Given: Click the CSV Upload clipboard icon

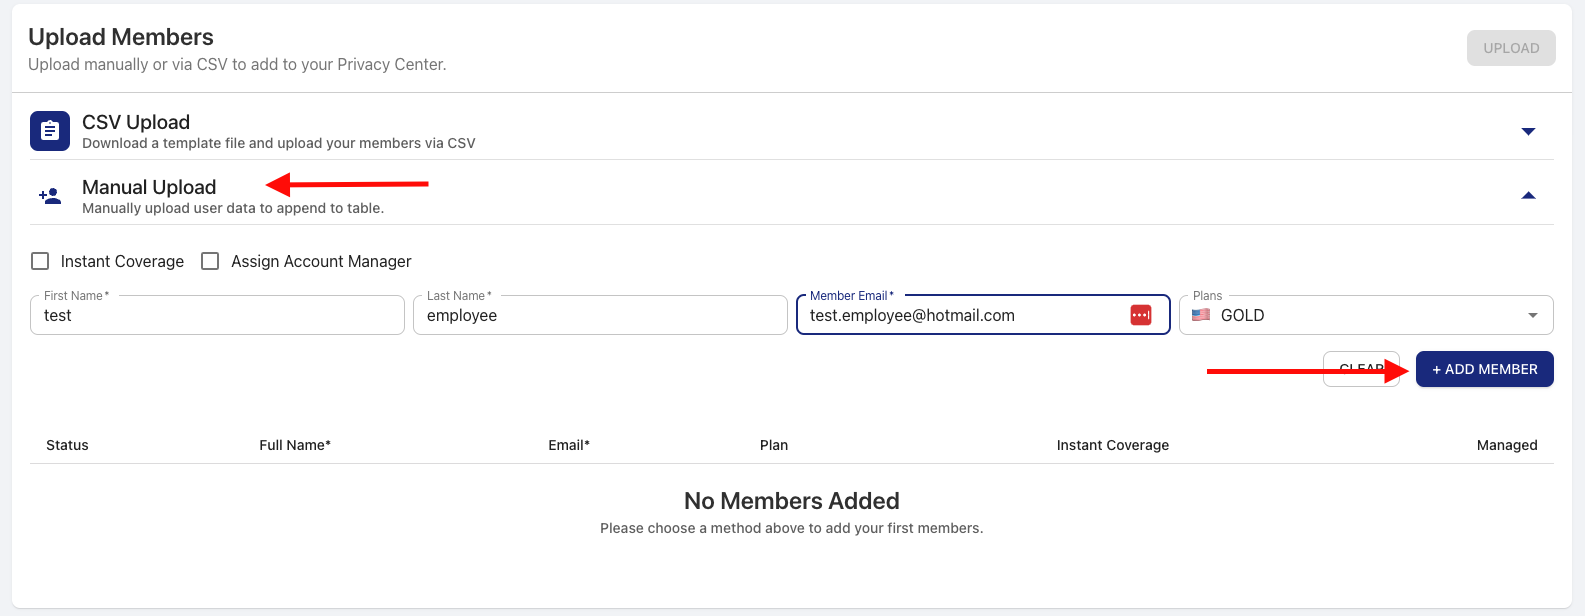Looking at the screenshot, I should 50,131.
